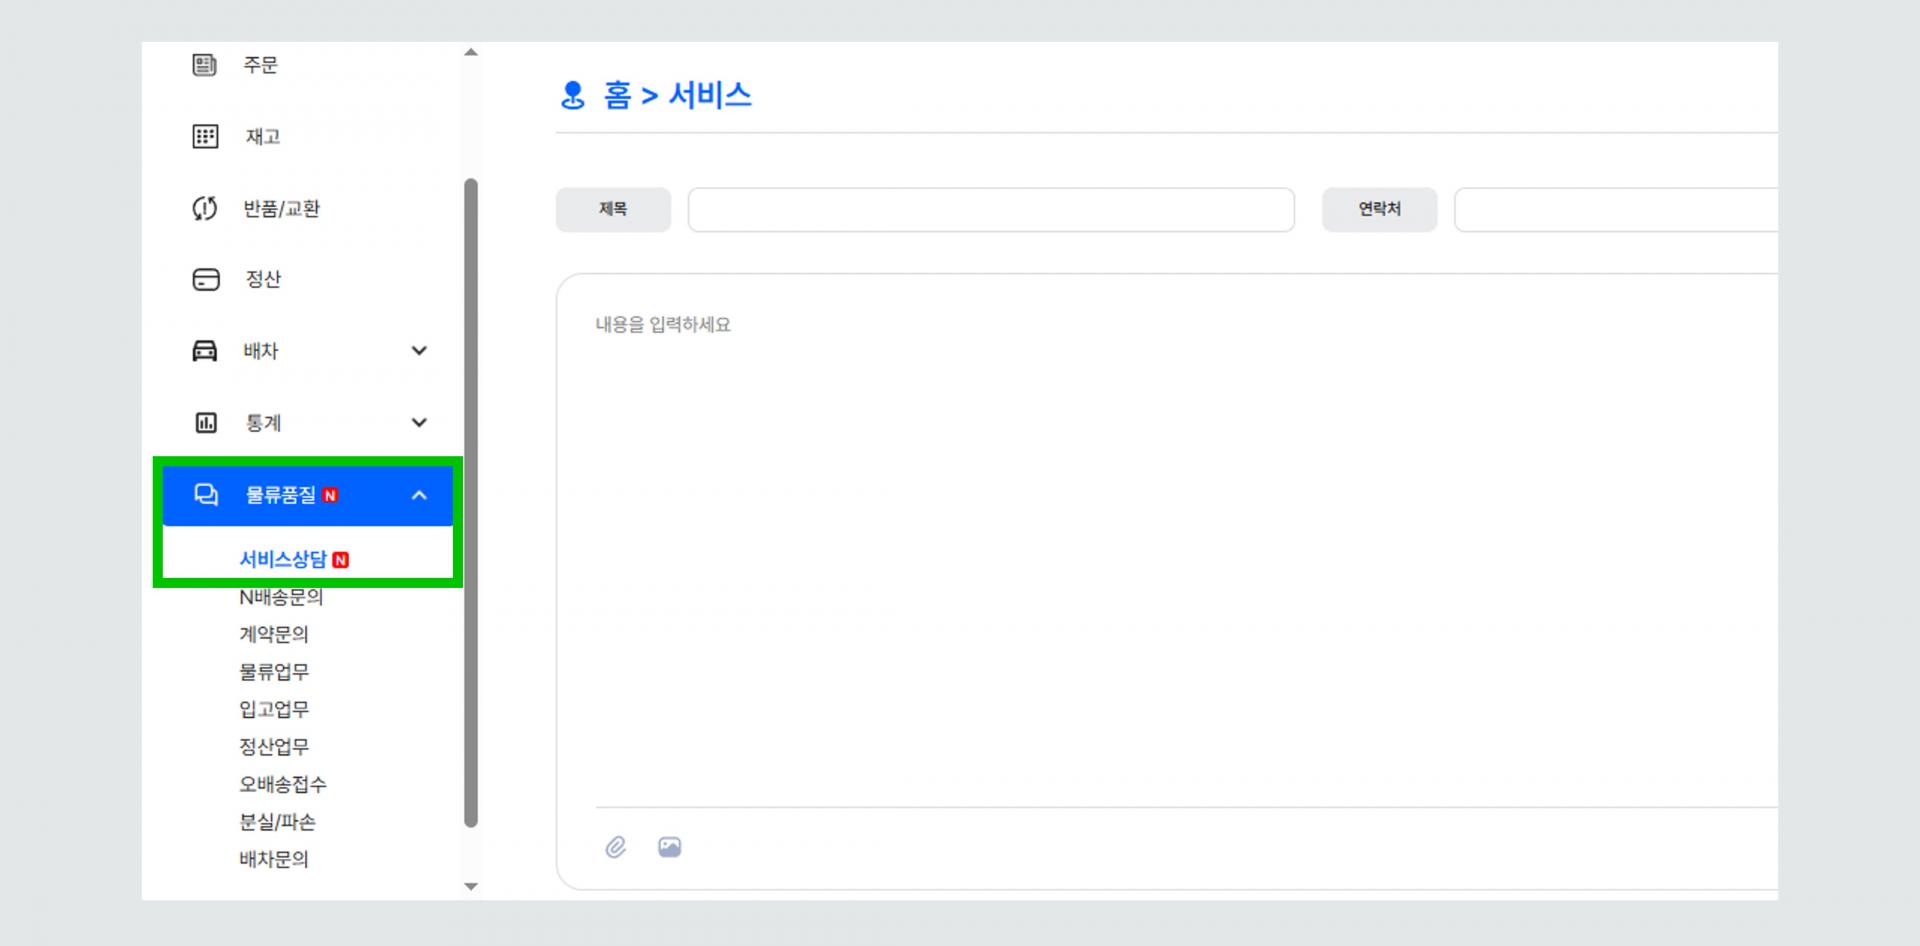
Task: Open the 배차문의 submenu
Action: coord(274,859)
